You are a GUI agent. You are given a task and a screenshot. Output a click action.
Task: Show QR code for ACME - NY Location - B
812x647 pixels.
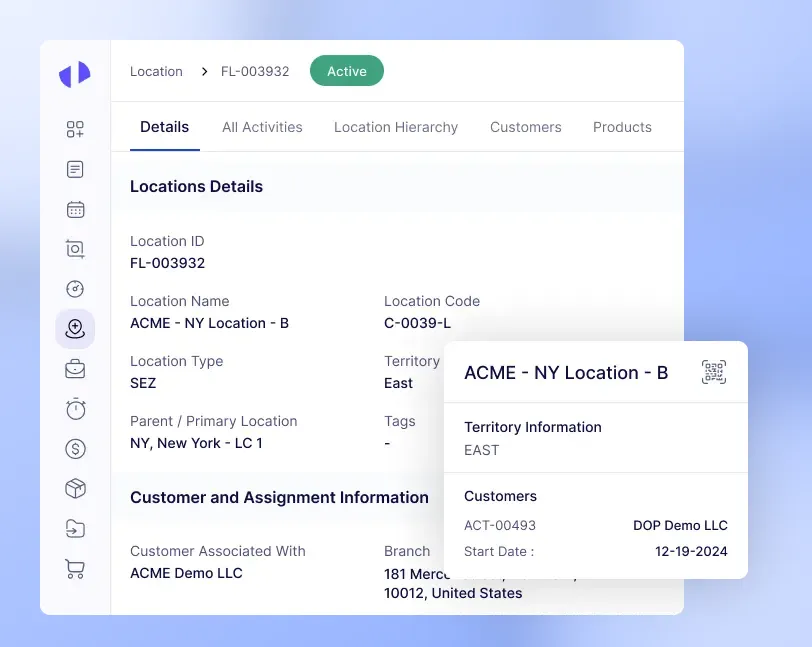point(714,372)
